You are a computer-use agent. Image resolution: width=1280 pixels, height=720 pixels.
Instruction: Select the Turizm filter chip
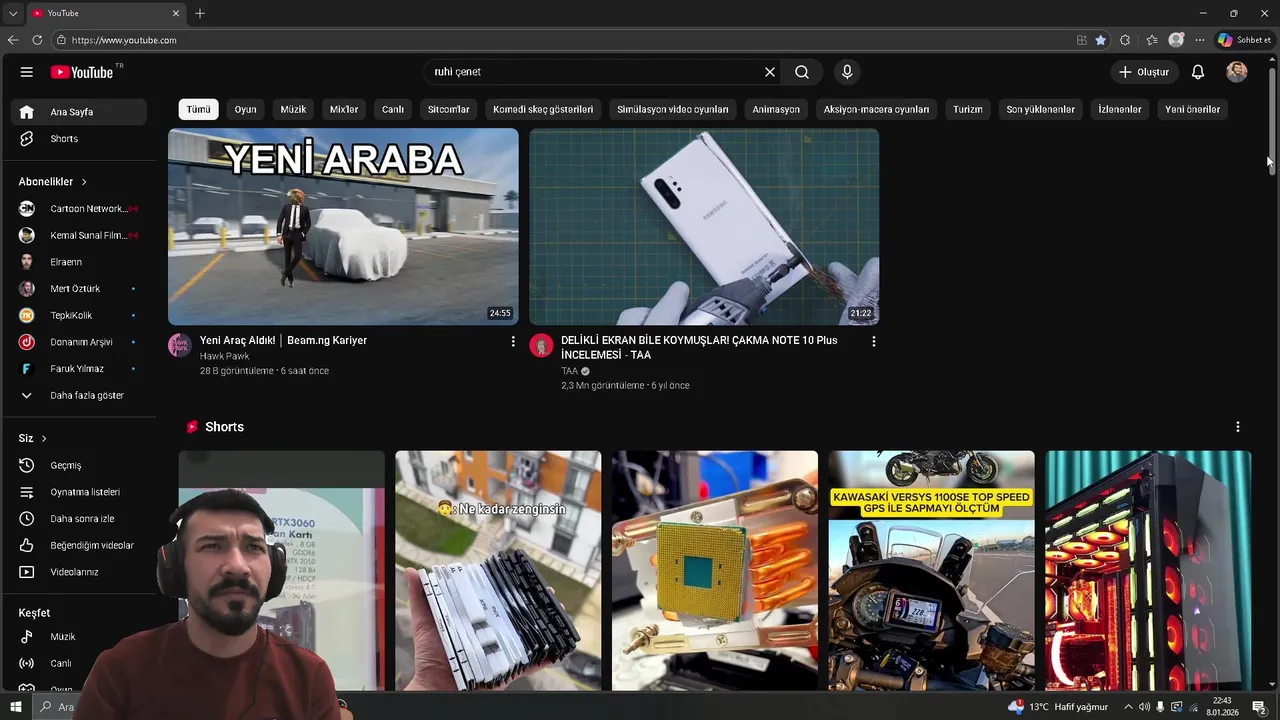[967, 110]
